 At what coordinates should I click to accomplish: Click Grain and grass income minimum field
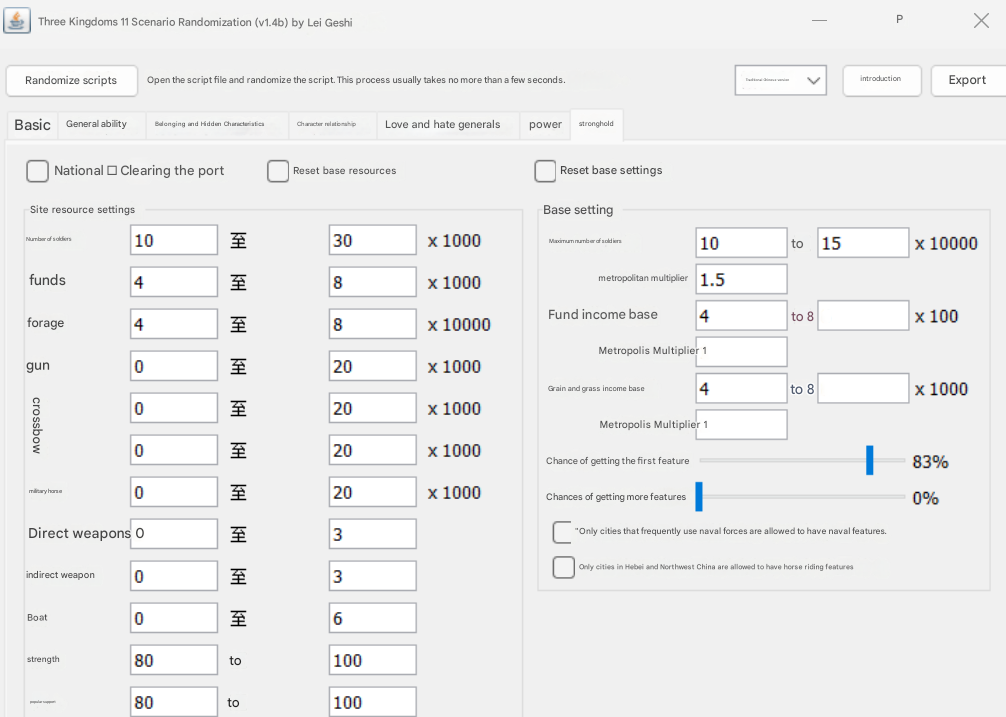point(742,389)
